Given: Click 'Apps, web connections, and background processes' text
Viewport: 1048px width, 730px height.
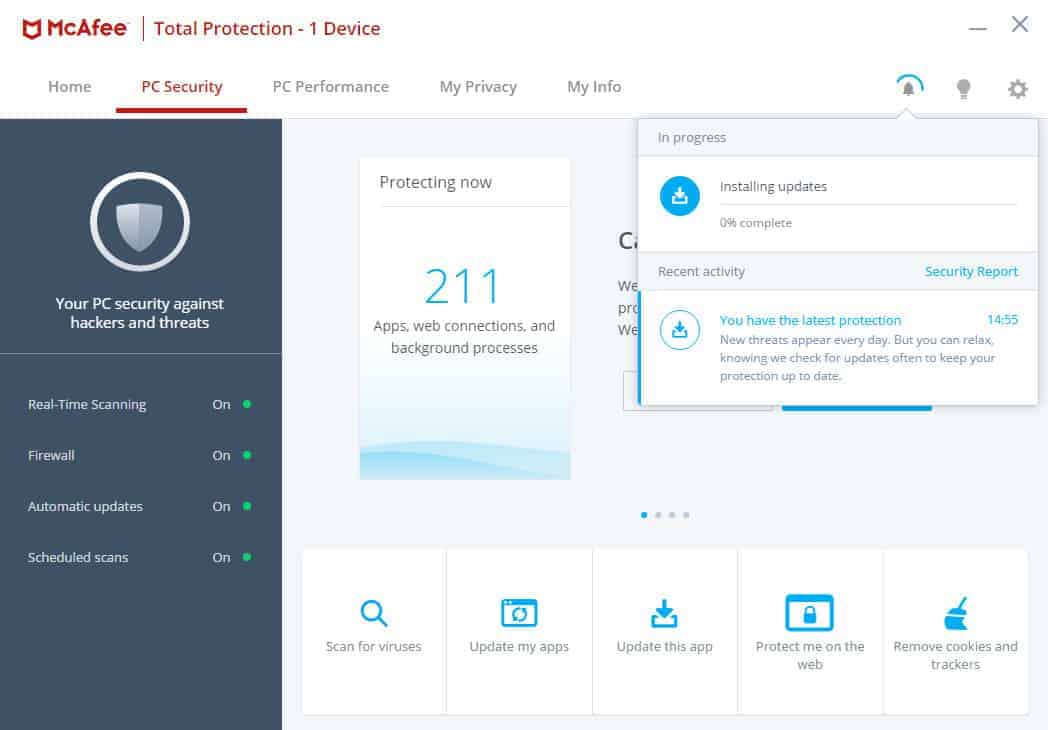Looking at the screenshot, I should [x=465, y=337].
